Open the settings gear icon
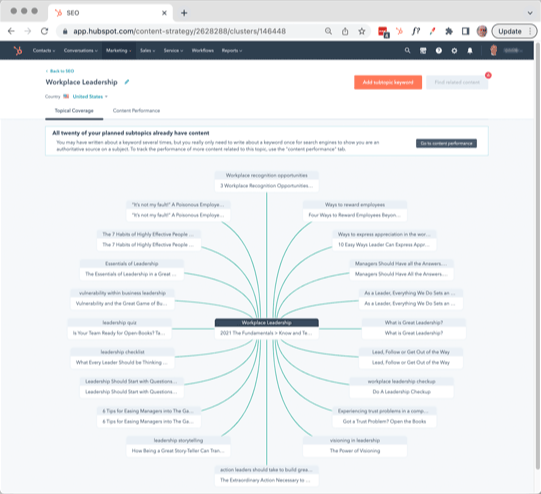Screen dimensions: 541x494 click(x=454, y=51)
